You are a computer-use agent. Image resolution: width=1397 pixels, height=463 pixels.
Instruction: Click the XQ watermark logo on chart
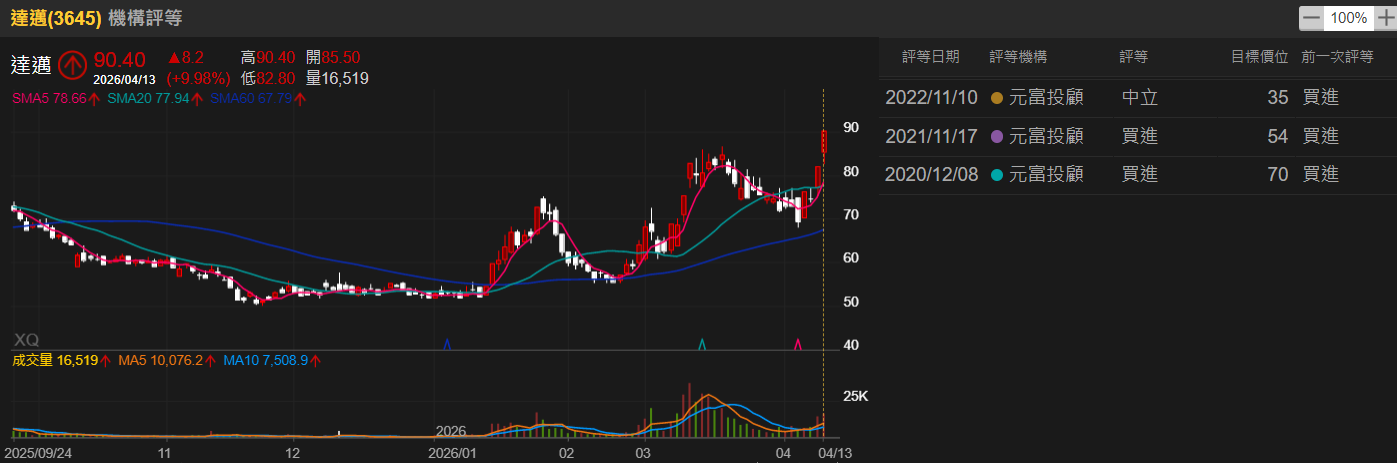(x=27, y=339)
